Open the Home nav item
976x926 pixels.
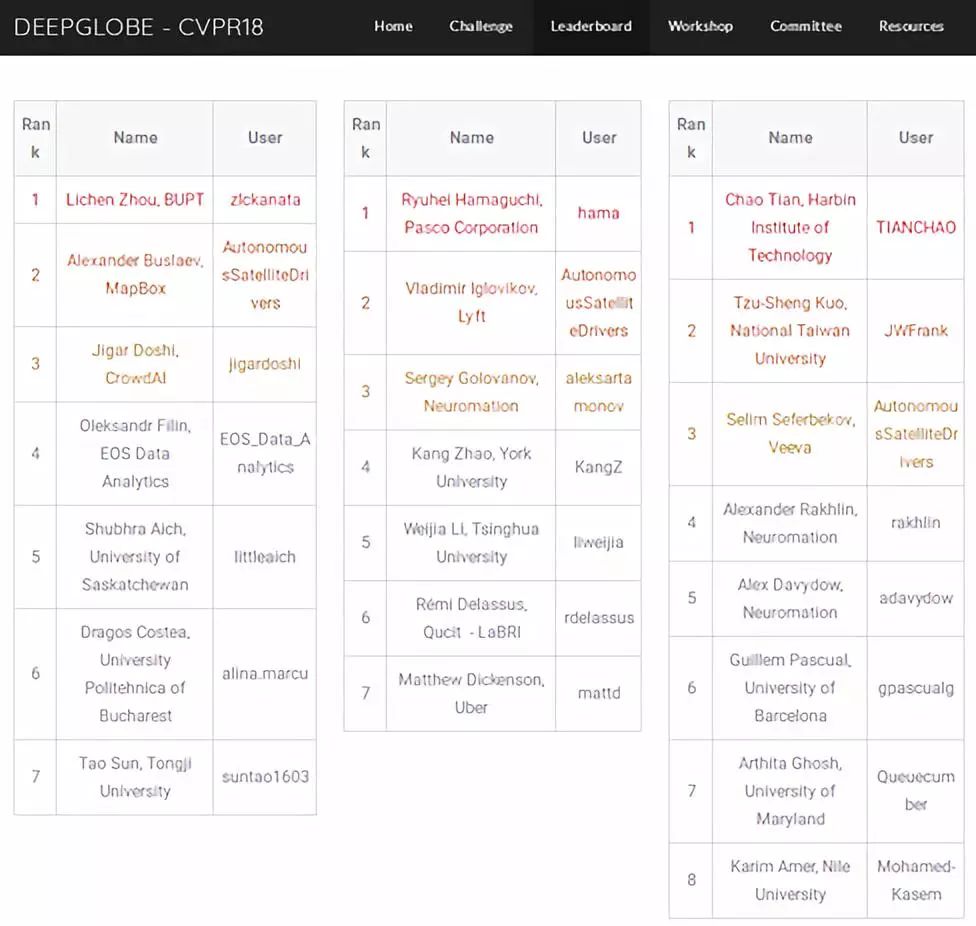click(393, 26)
